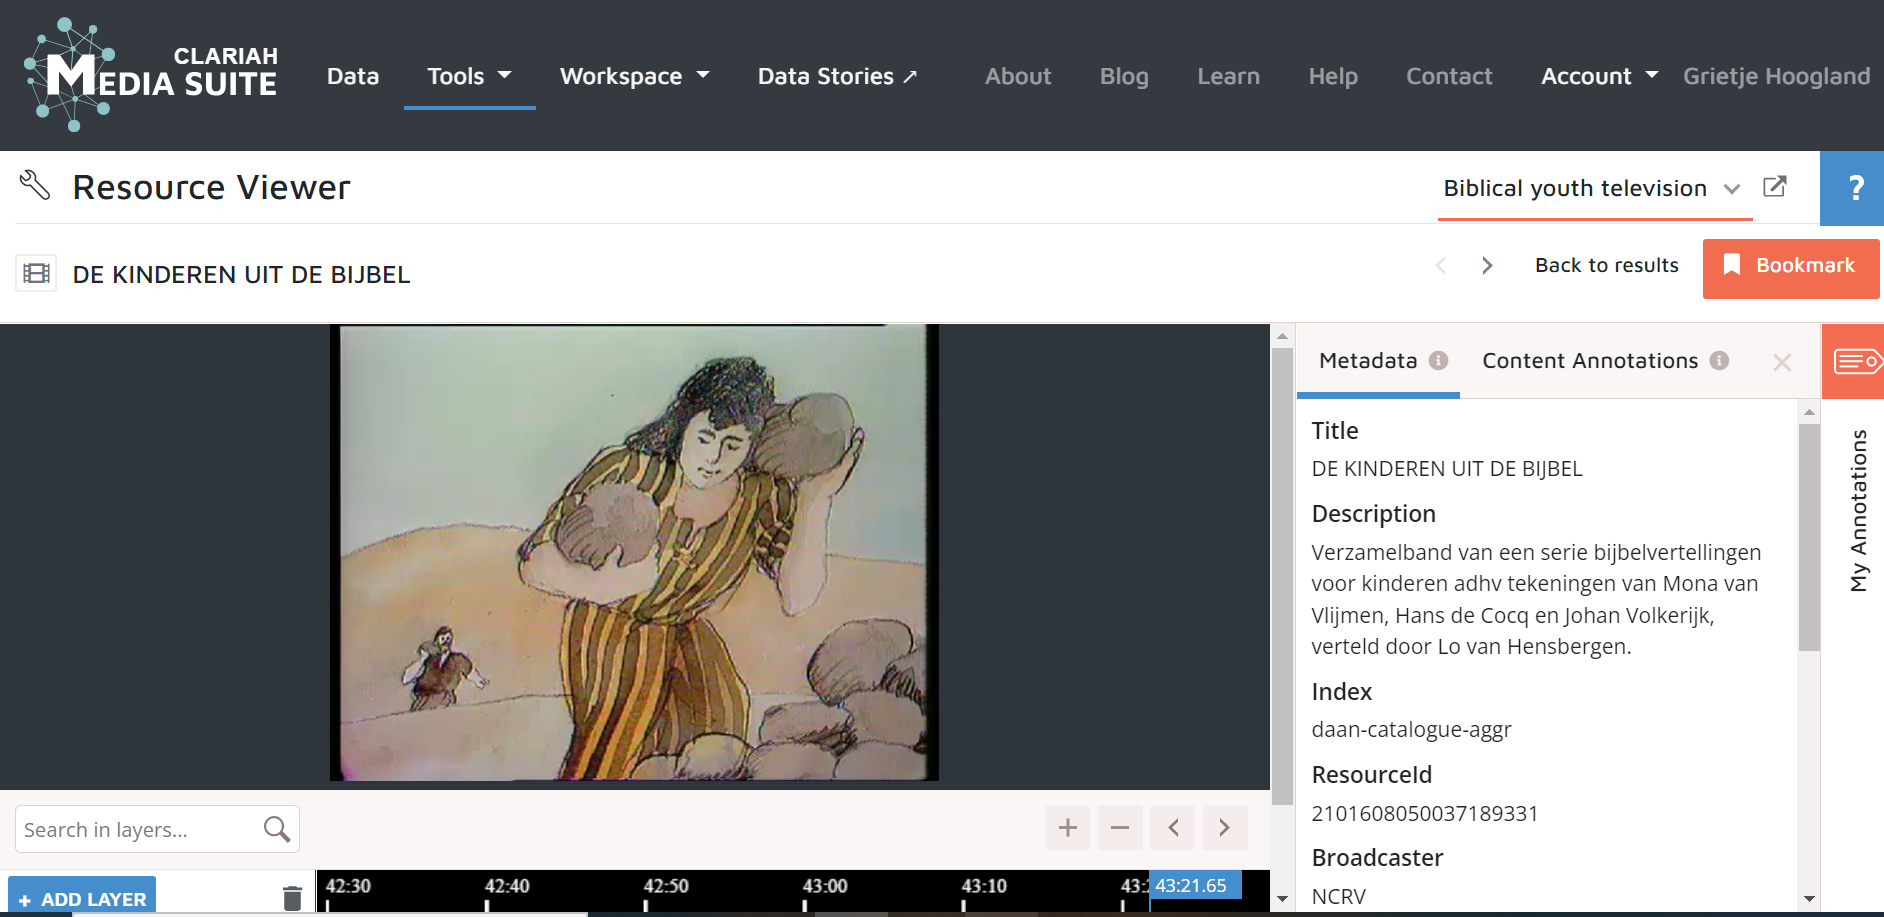Bookmark this resource
The image size is (1884, 917).
click(x=1790, y=266)
